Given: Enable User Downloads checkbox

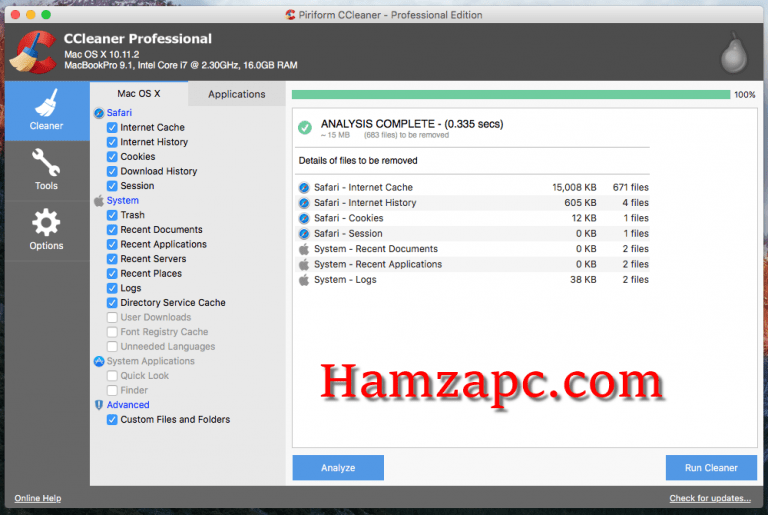Looking at the screenshot, I should coord(112,318).
